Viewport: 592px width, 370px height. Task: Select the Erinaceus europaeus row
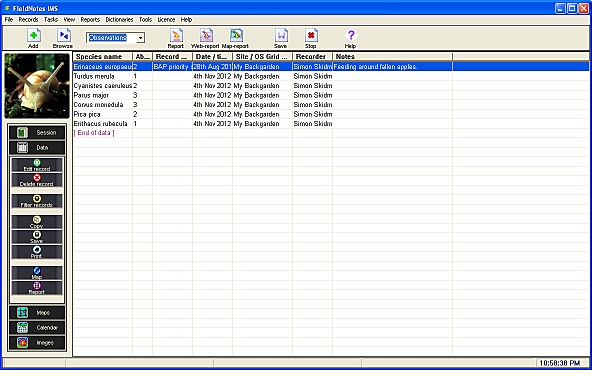tap(331, 66)
